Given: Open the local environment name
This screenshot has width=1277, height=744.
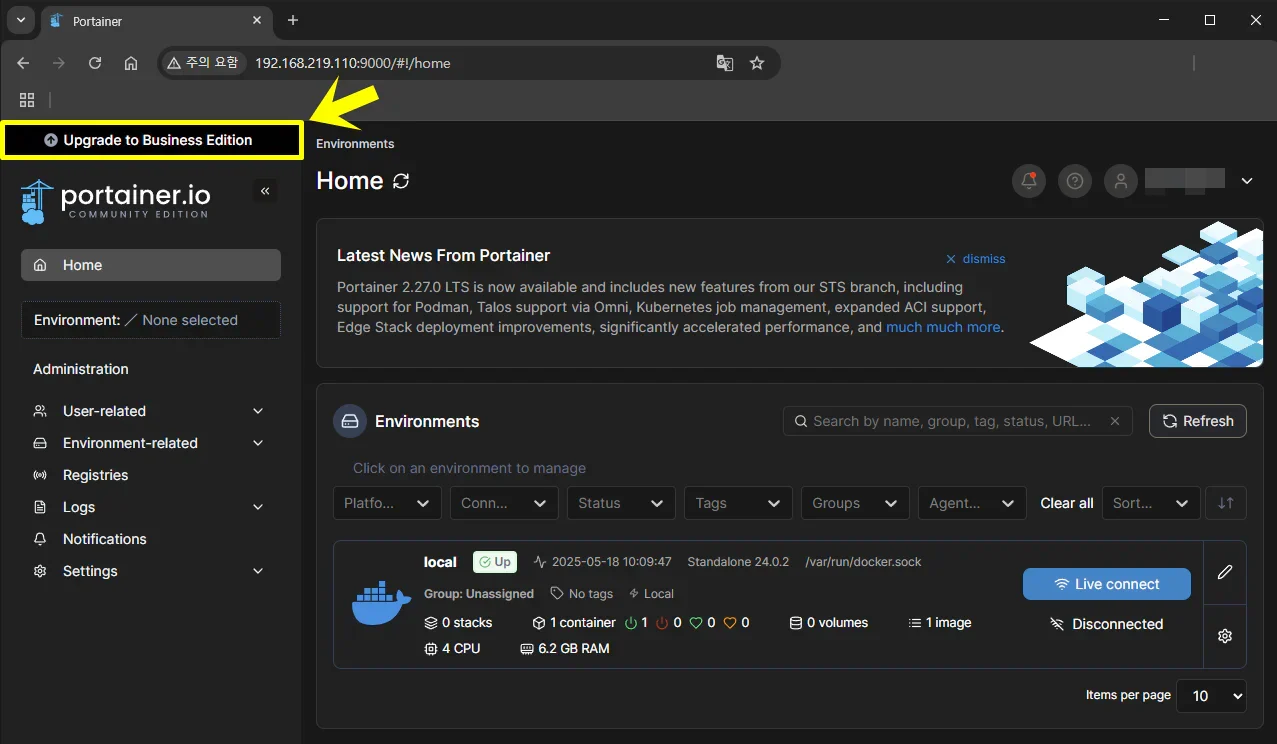Looking at the screenshot, I should 440,562.
